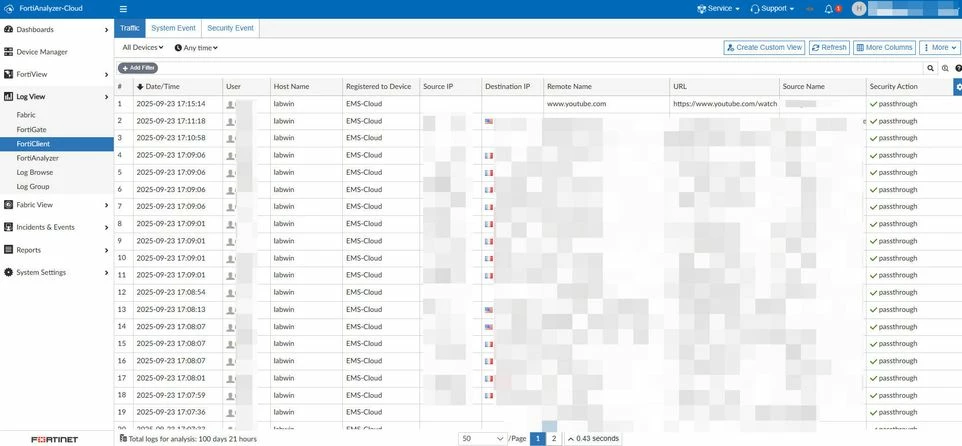The image size is (962, 446).
Task: Click the https://www.youtube.com/watch URL cell
Action: click(x=725, y=104)
